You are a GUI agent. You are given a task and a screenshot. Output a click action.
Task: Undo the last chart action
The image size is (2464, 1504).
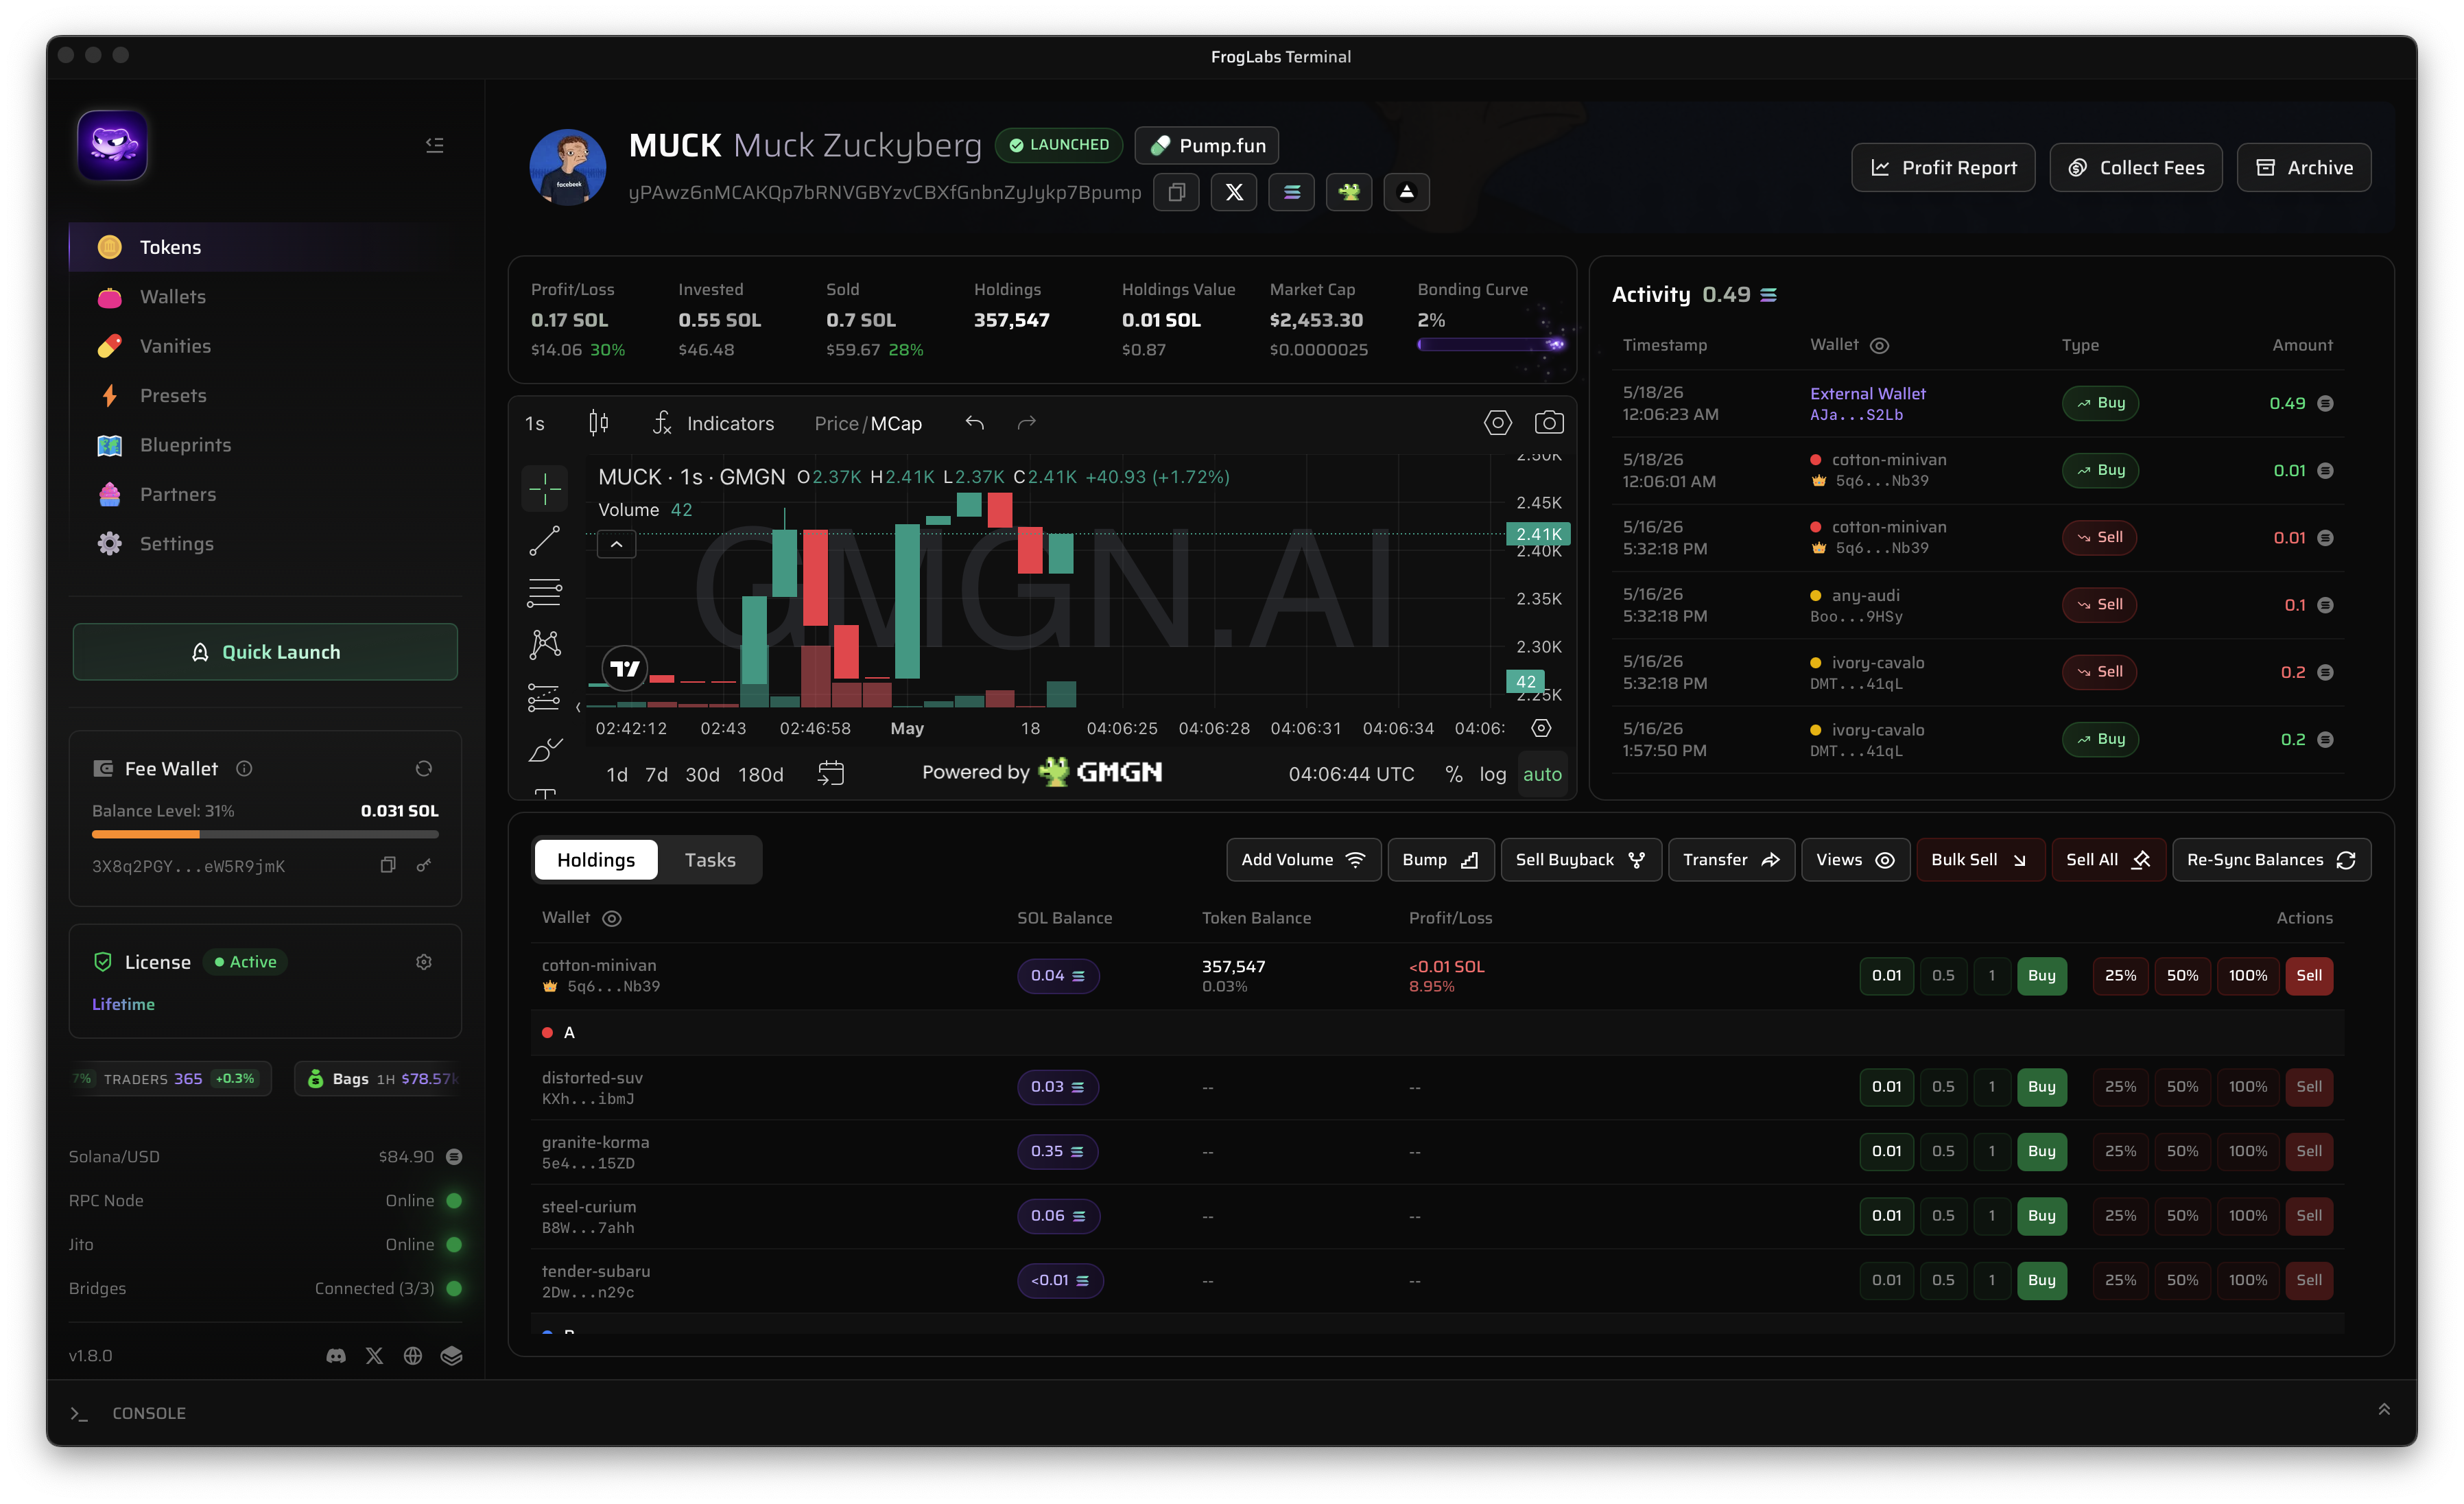[974, 423]
